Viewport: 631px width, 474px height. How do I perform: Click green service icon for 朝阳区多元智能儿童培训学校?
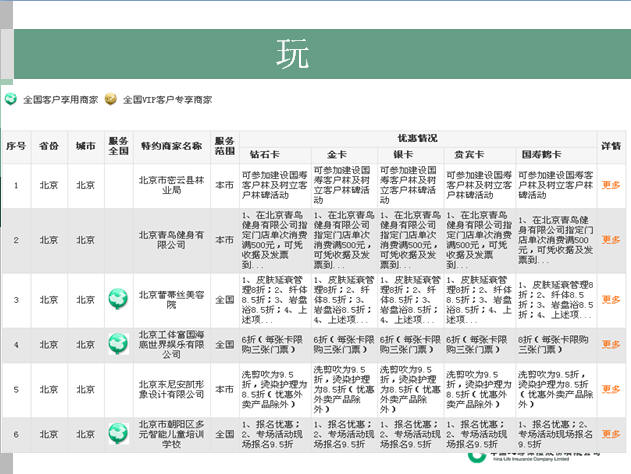[x=118, y=434]
